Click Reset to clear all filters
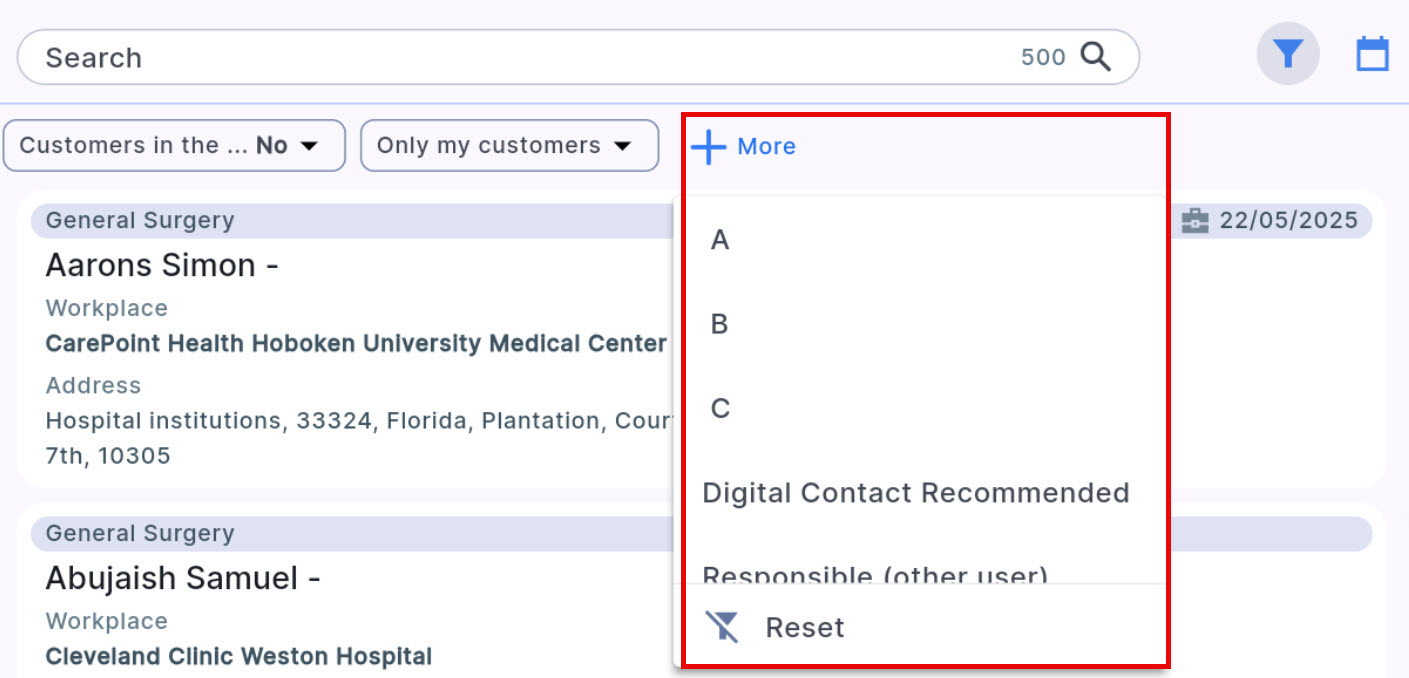Viewport: 1409px width, 678px height. point(804,627)
